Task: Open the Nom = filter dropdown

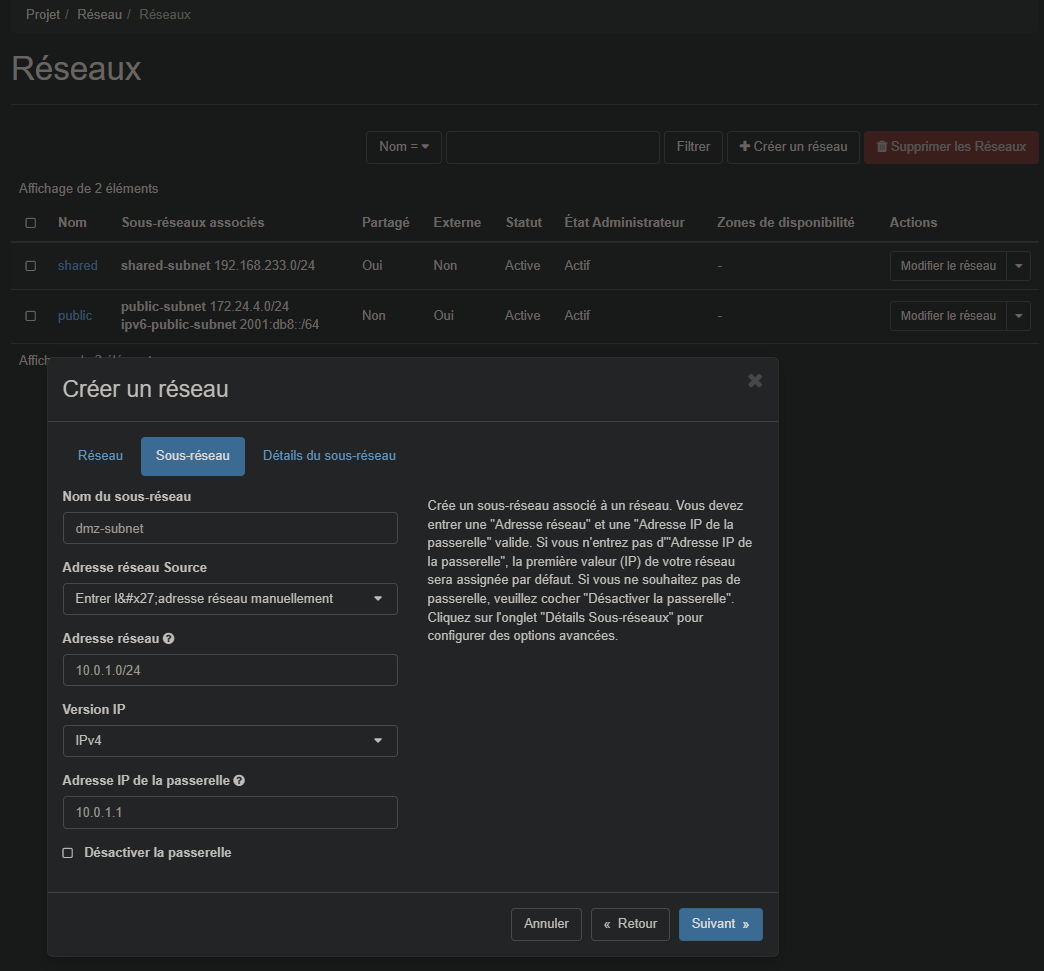Action: point(403,147)
